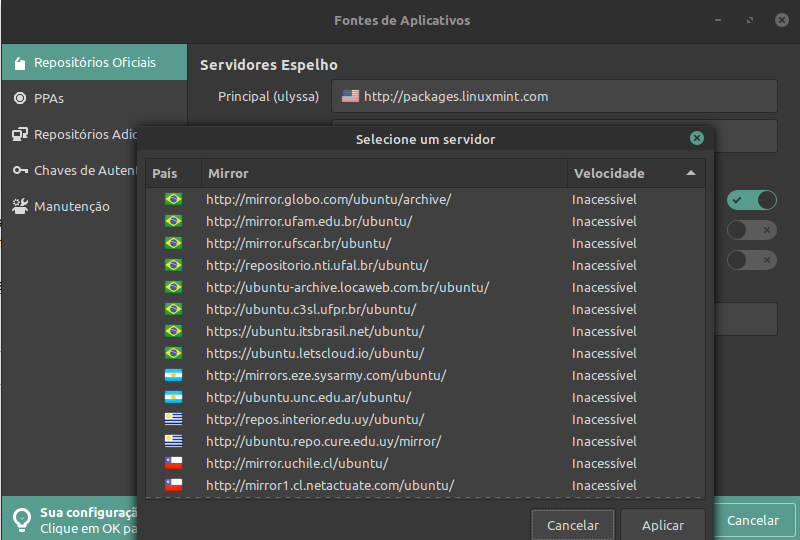Viewport: 800px width, 540px height.
Task: Open Repositórios Adicionais section
Action: (x=70, y=134)
